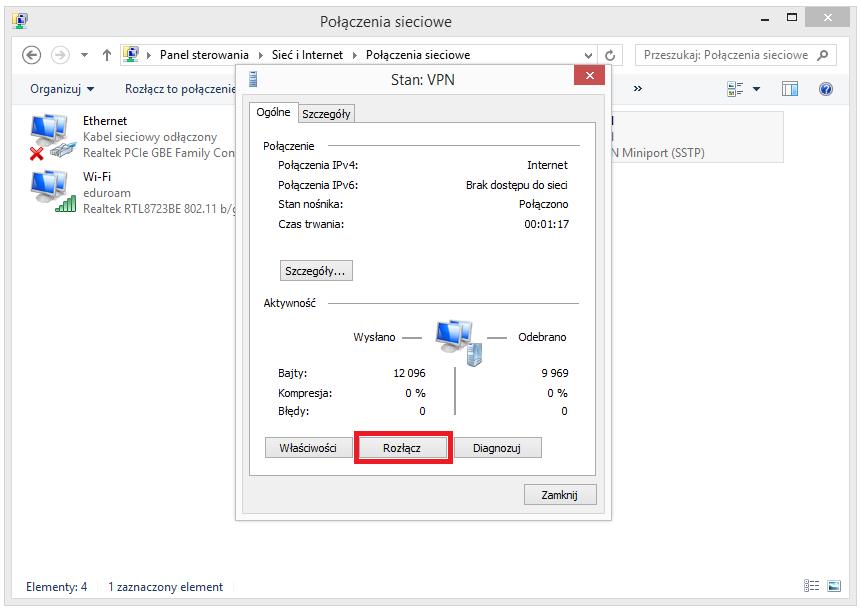Image resolution: width=861 pixels, height=615 pixels.
Task: Click the search magnifier icon
Action: click(x=823, y=55)
